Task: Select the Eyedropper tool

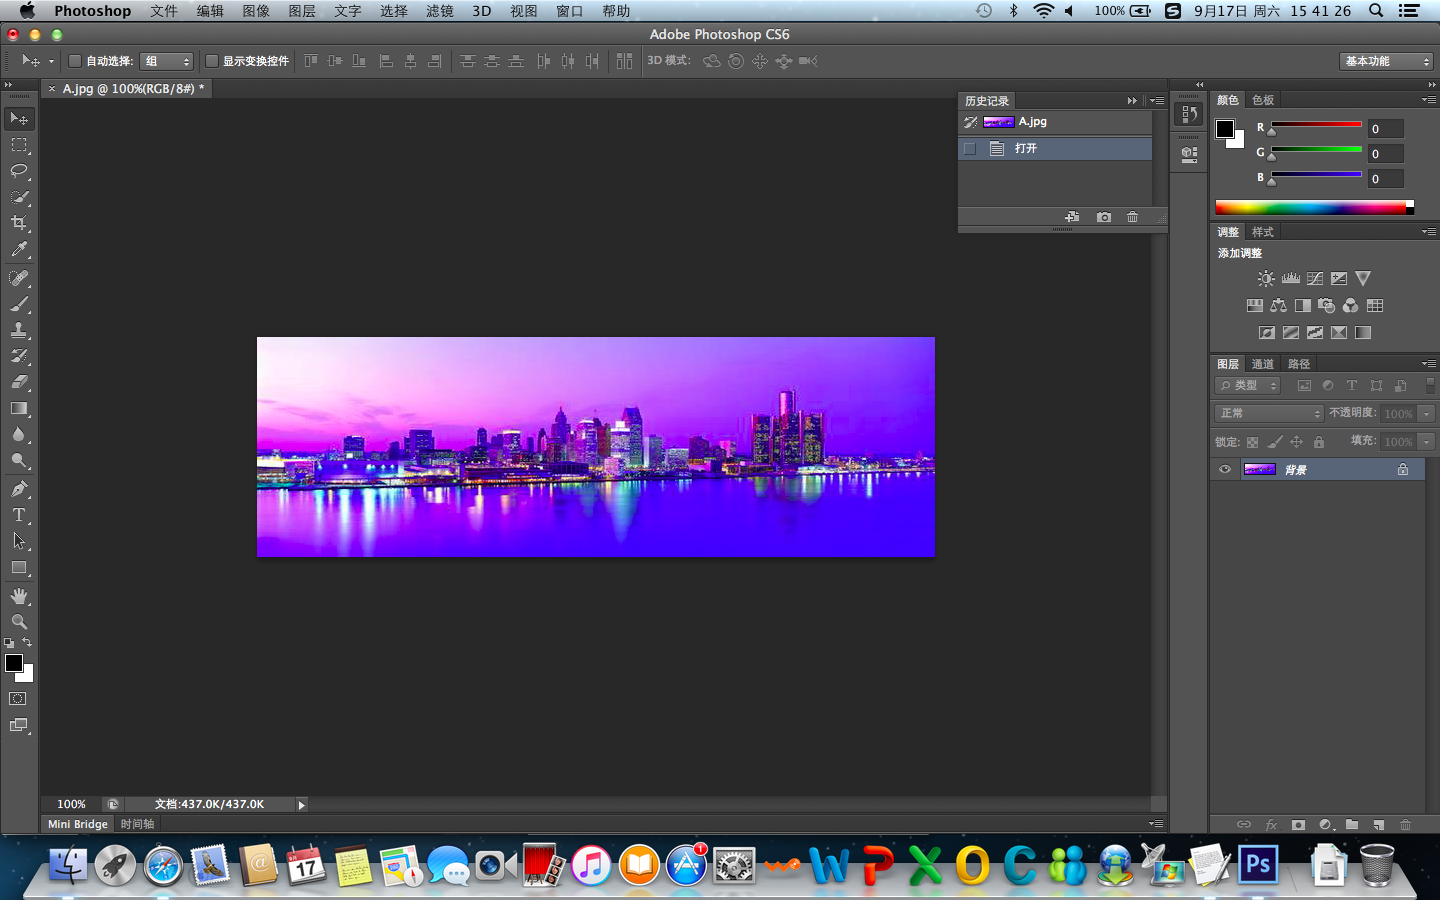Action: (x=19, y=250)
